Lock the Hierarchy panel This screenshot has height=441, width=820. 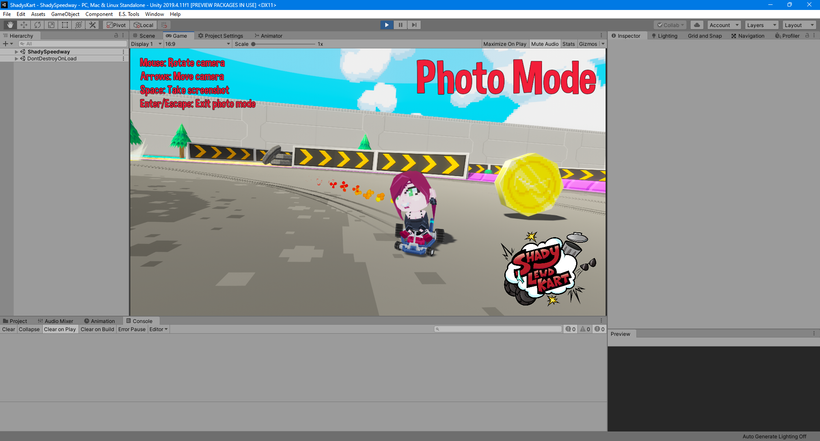point(116,36)
